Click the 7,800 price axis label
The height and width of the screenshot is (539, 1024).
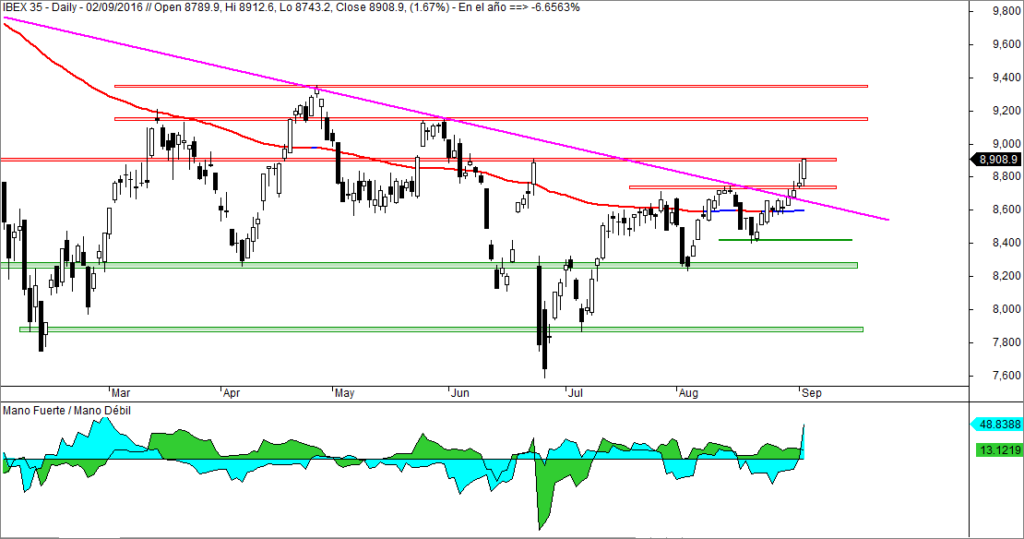[1006, 342]
